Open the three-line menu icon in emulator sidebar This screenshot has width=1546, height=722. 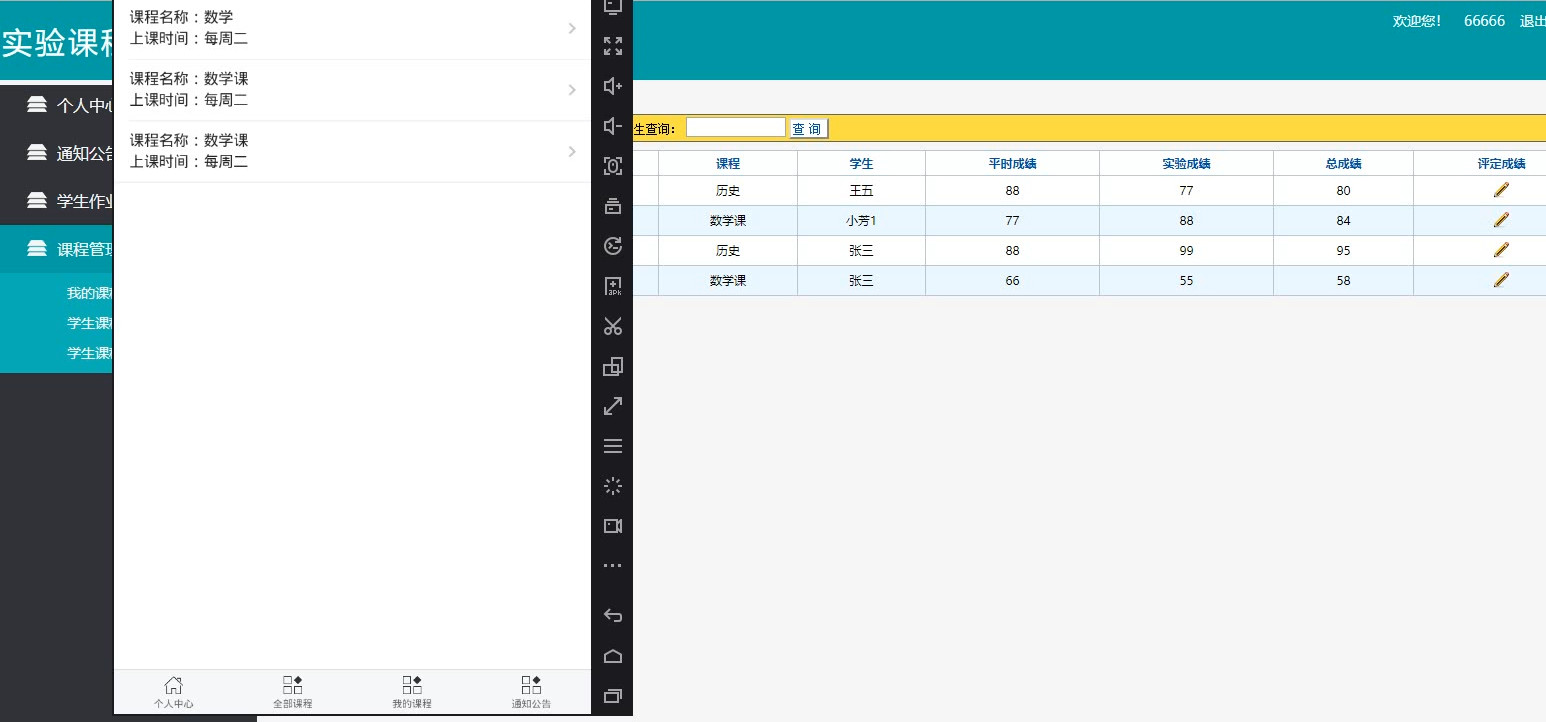tap(613, 446)
